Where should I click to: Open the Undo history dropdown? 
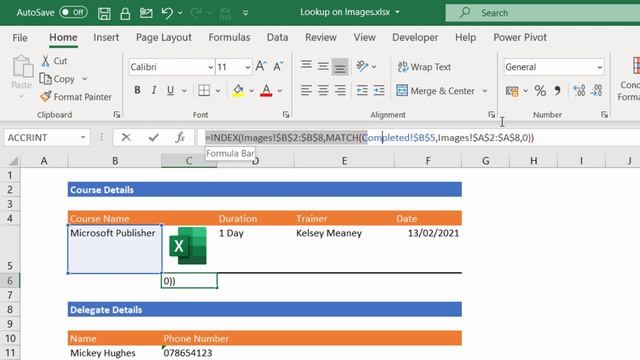[180, 13]
